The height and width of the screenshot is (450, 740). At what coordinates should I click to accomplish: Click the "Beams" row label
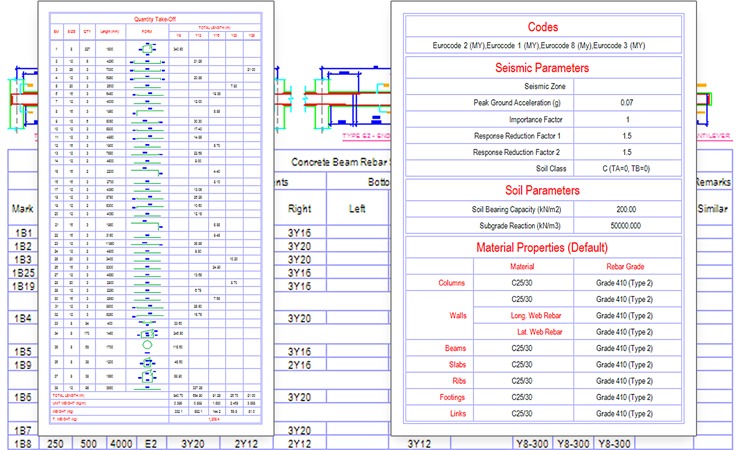point(455,348)
